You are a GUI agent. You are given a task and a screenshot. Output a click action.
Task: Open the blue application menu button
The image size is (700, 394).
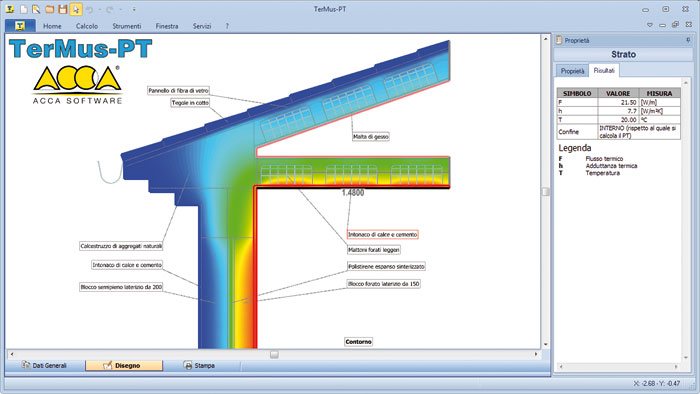point(20,26)
